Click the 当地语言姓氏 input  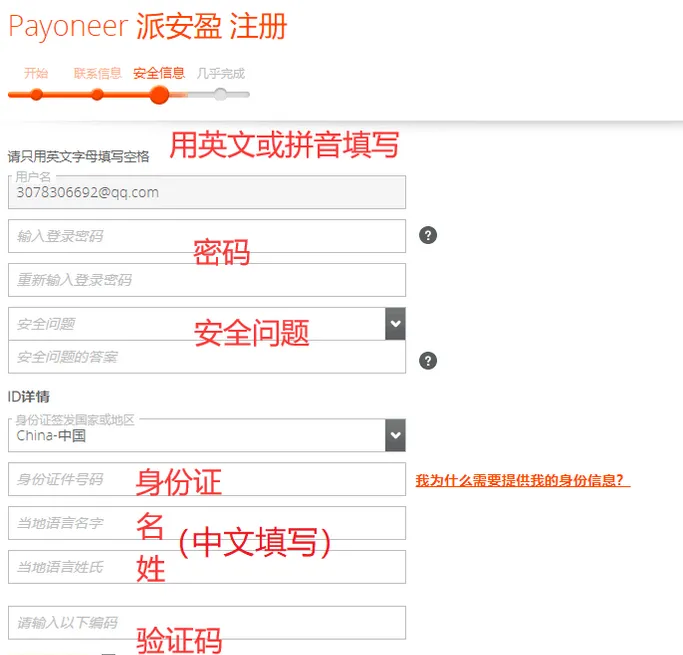pyautogui.click(x=207, y=567)
